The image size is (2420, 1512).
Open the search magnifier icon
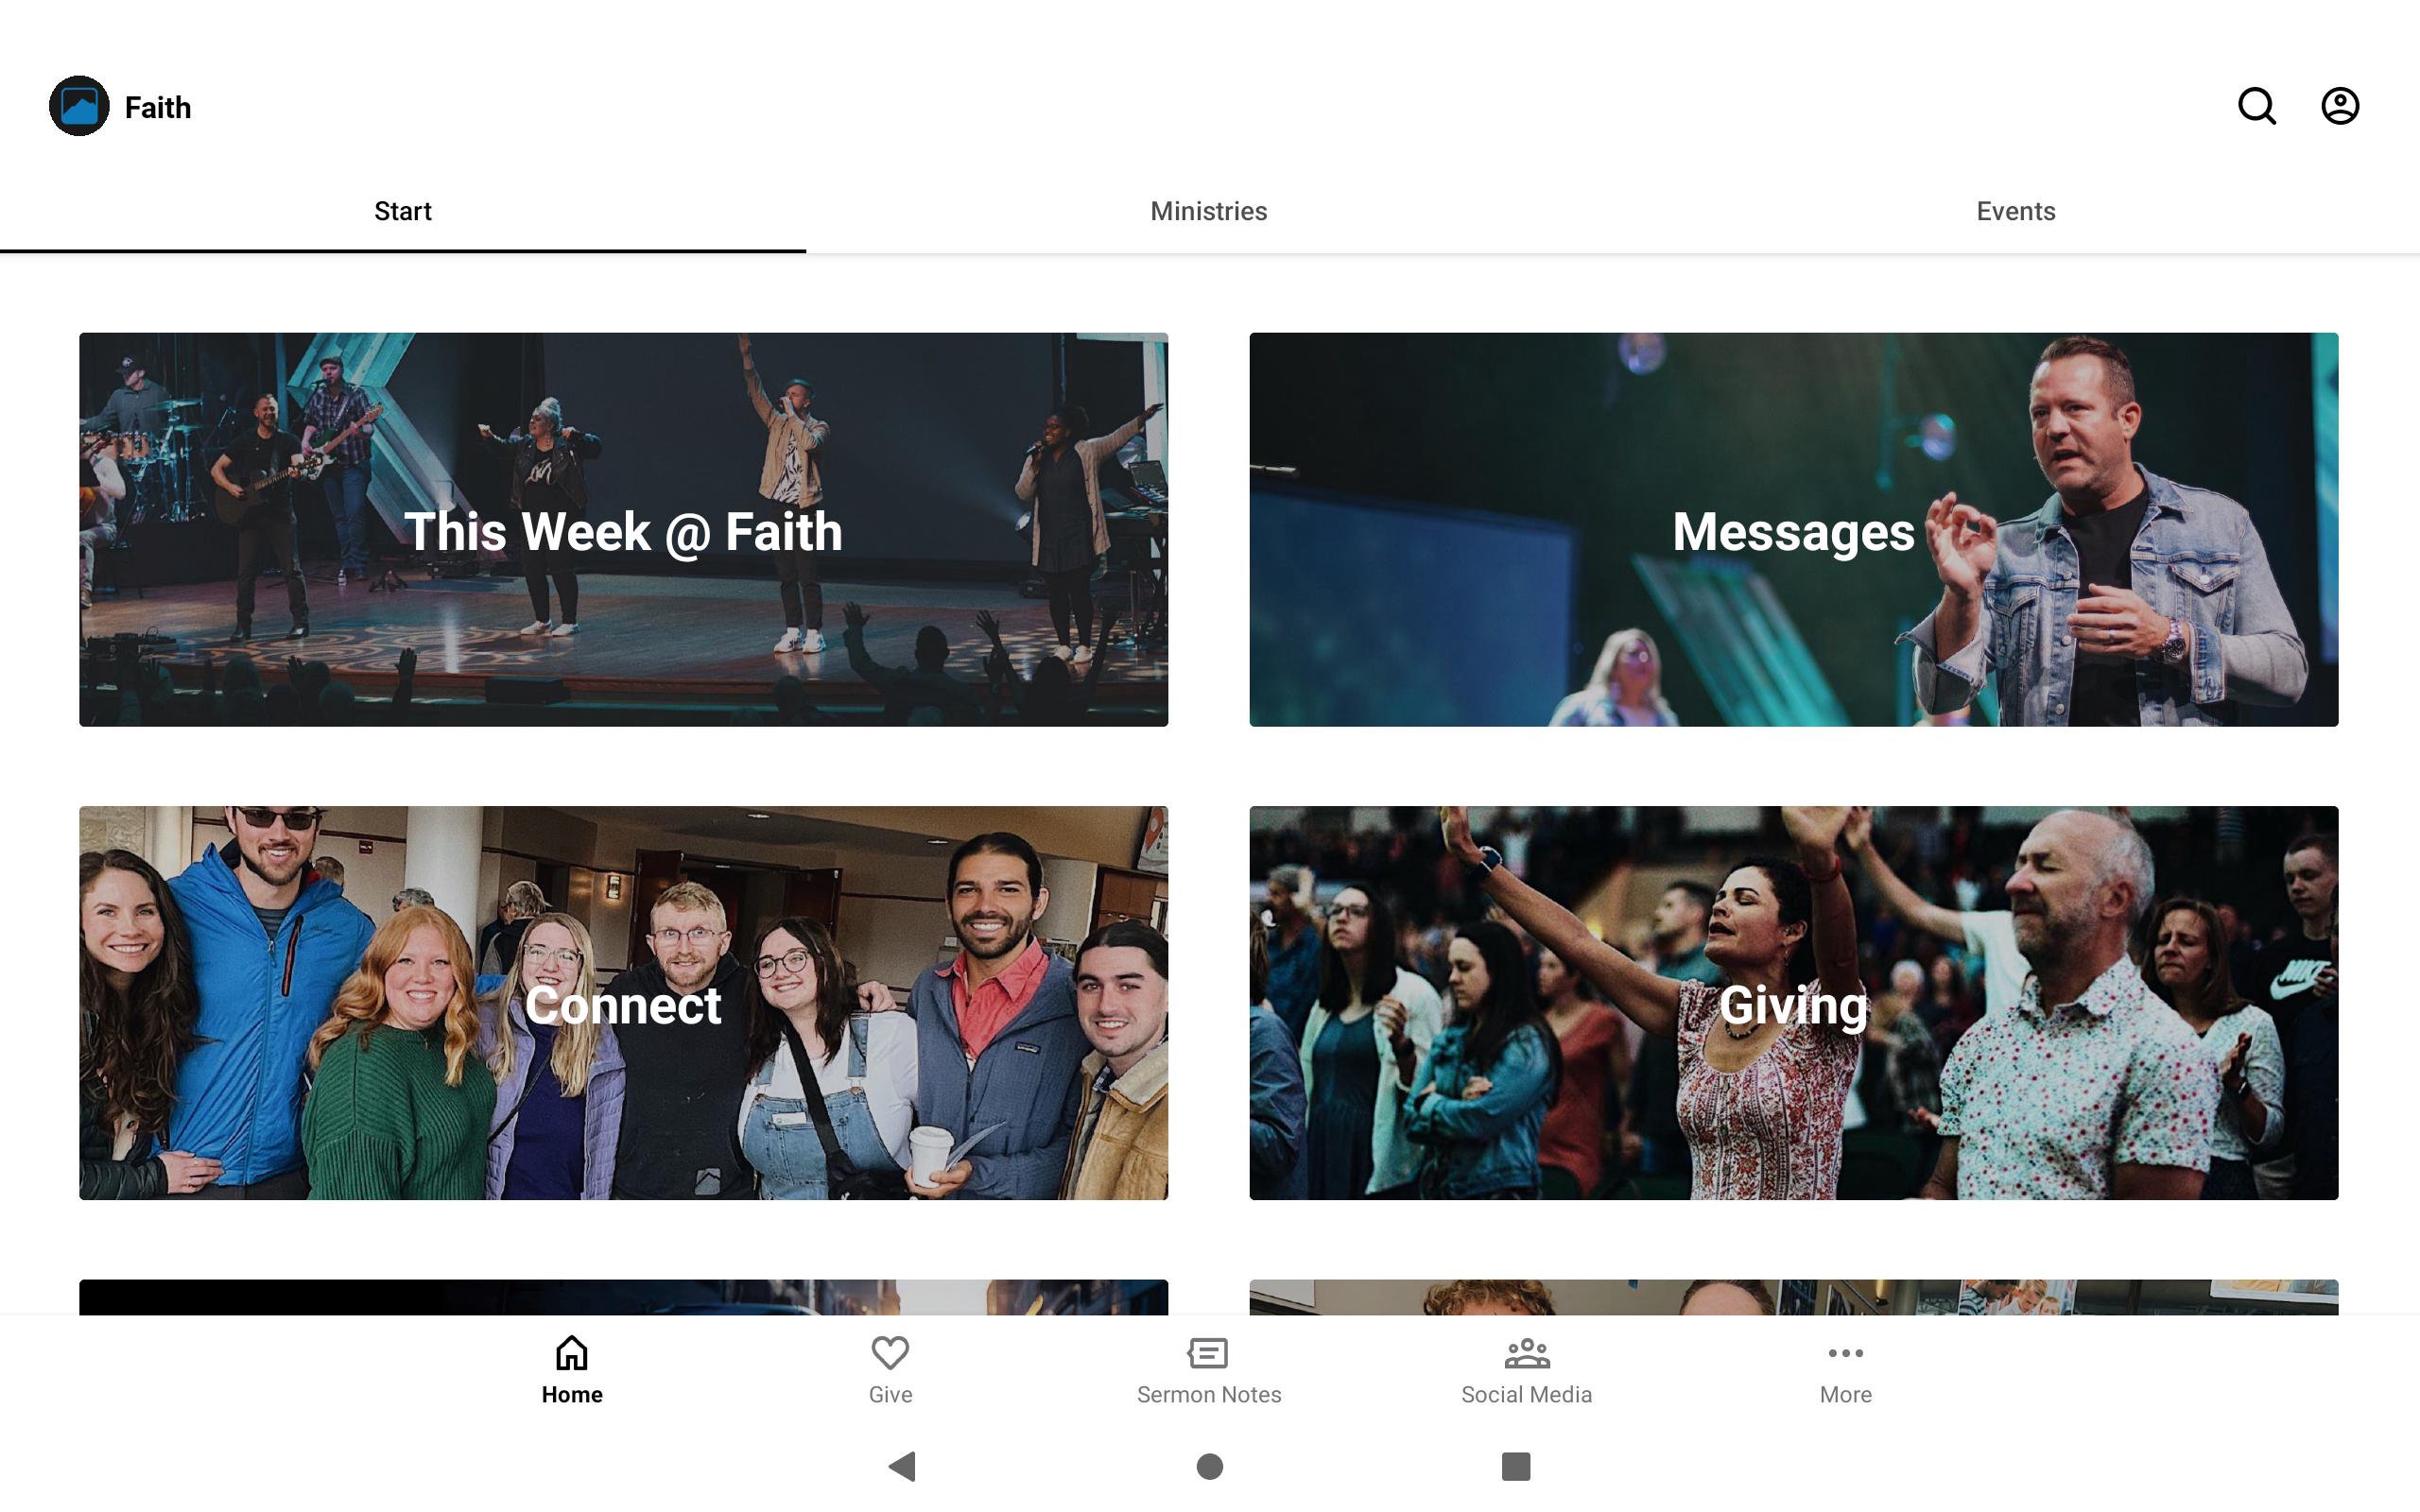[2256, 106]
